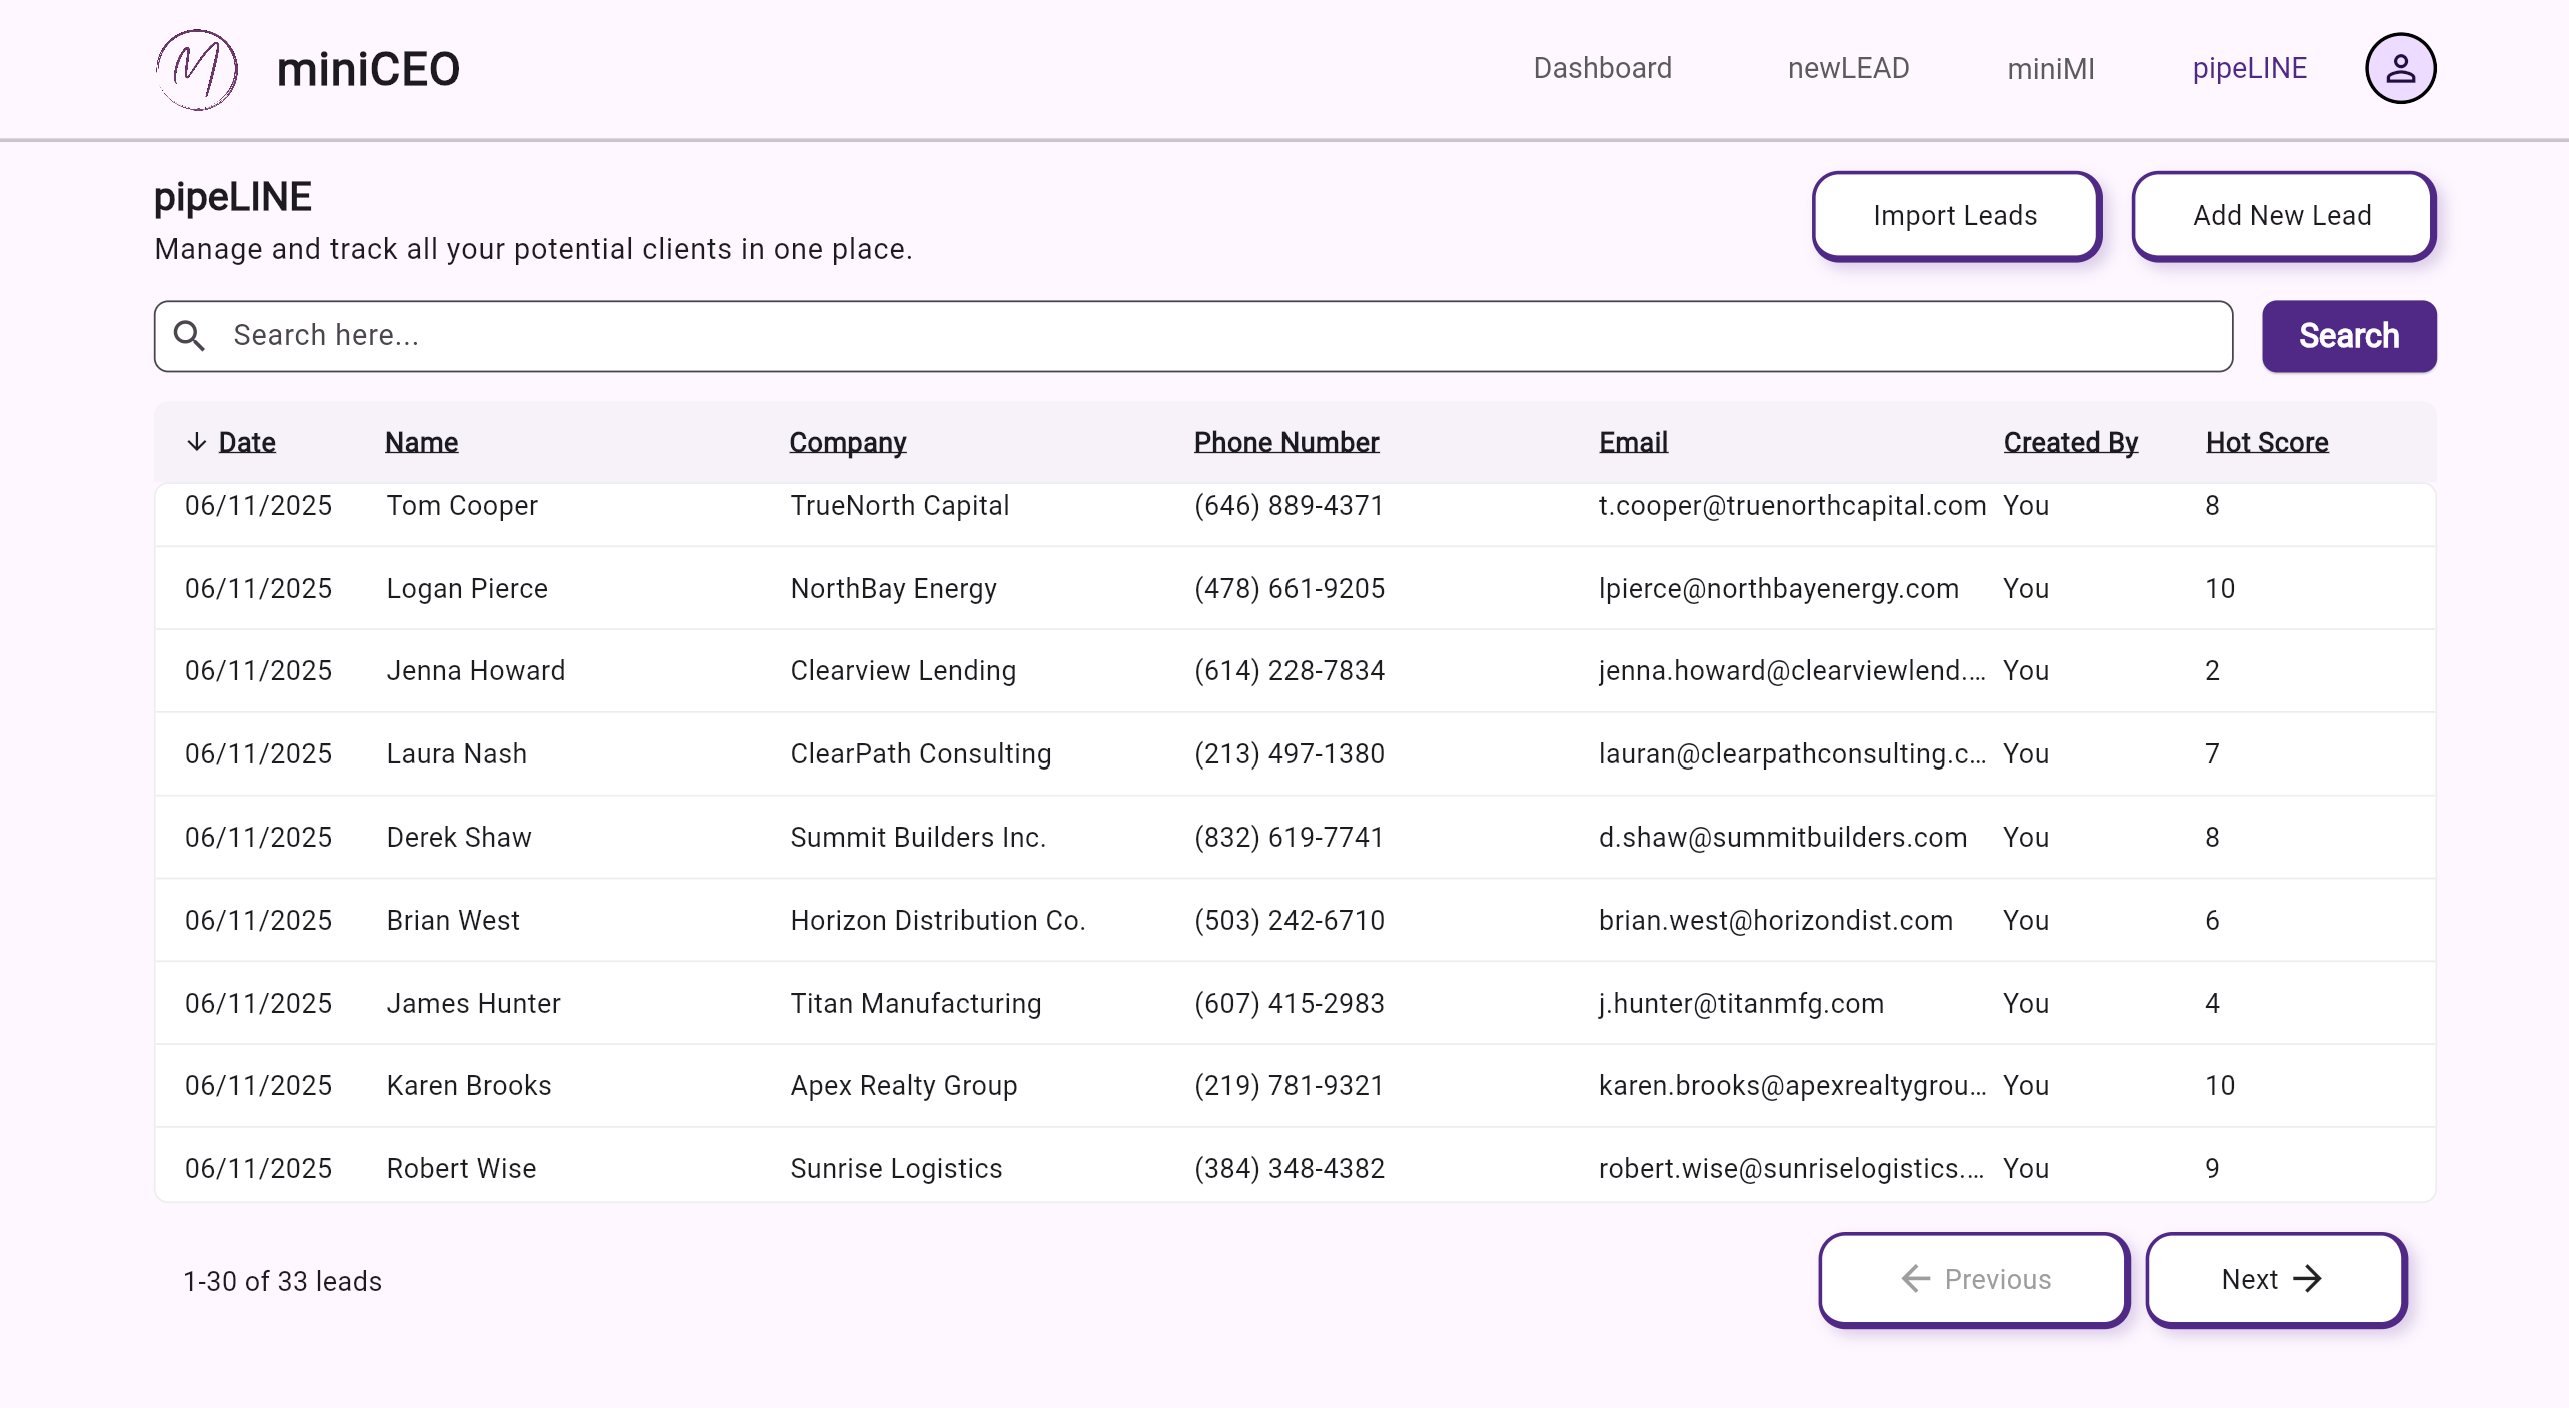This screenshot has height=1408, width=2569.
Task: Click the magnifying glass search icon
Action: click(189, 336)
